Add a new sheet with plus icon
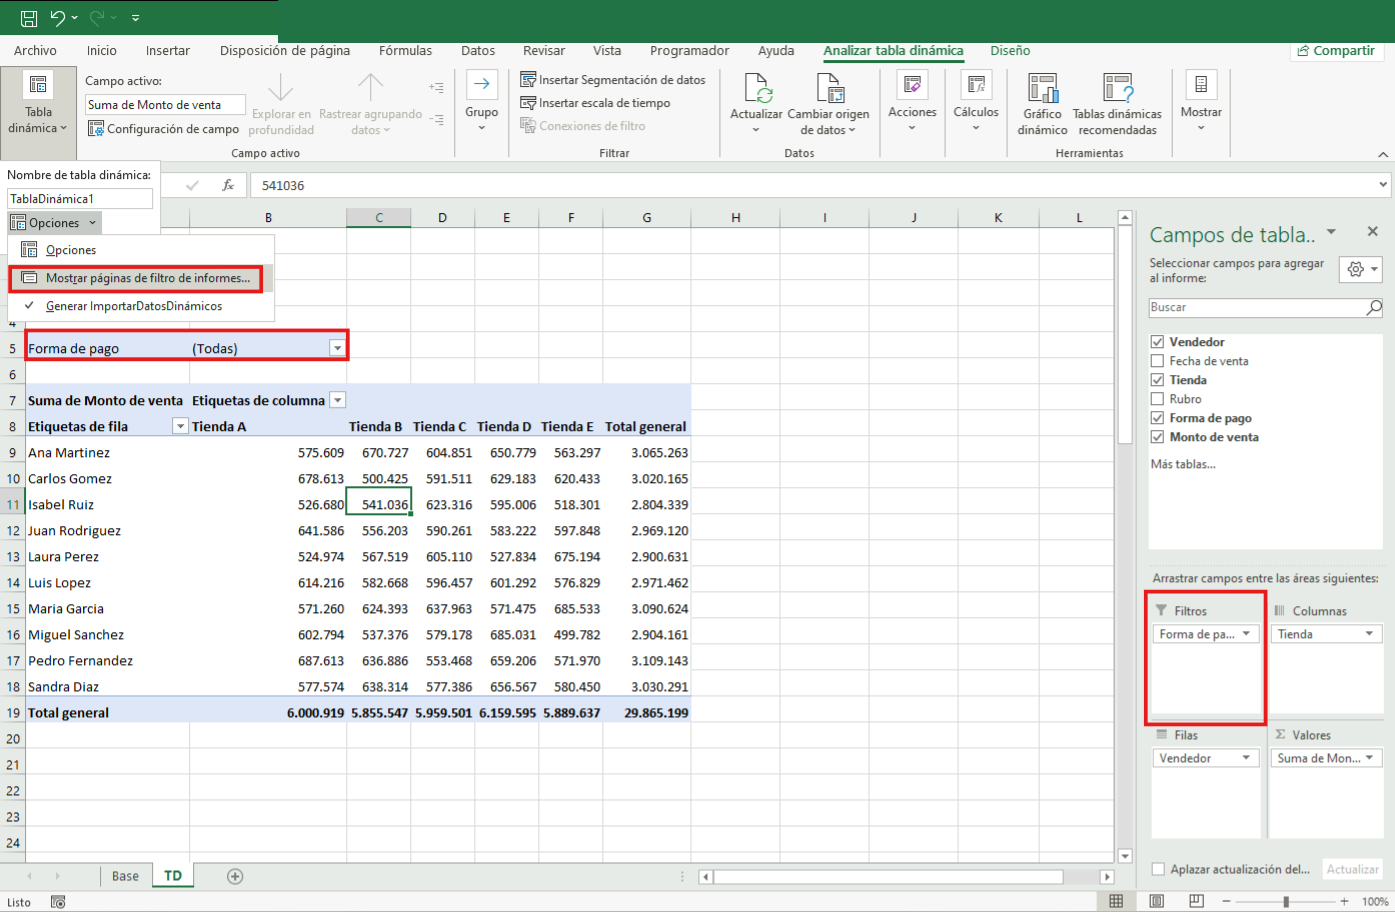1395x912 pixels. click(235, 876)
